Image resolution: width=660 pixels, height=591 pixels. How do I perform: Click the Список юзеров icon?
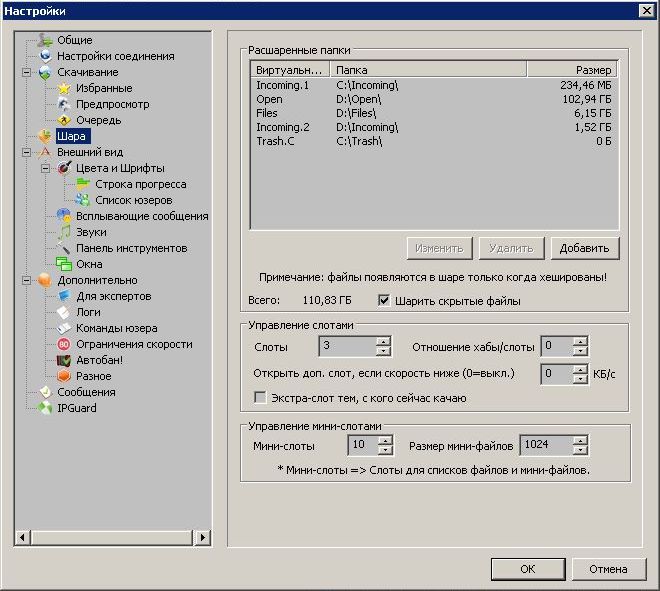pos(83,200)
